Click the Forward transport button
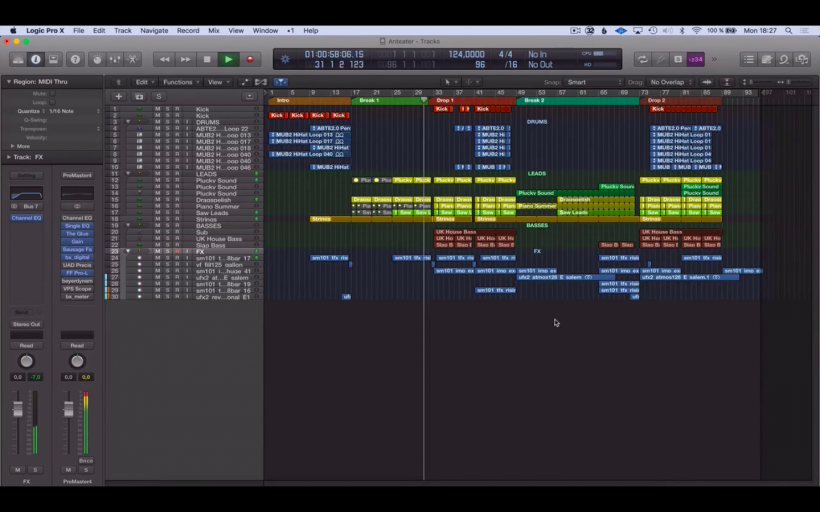Screen dimensions: 820x512 click(185, 60)
